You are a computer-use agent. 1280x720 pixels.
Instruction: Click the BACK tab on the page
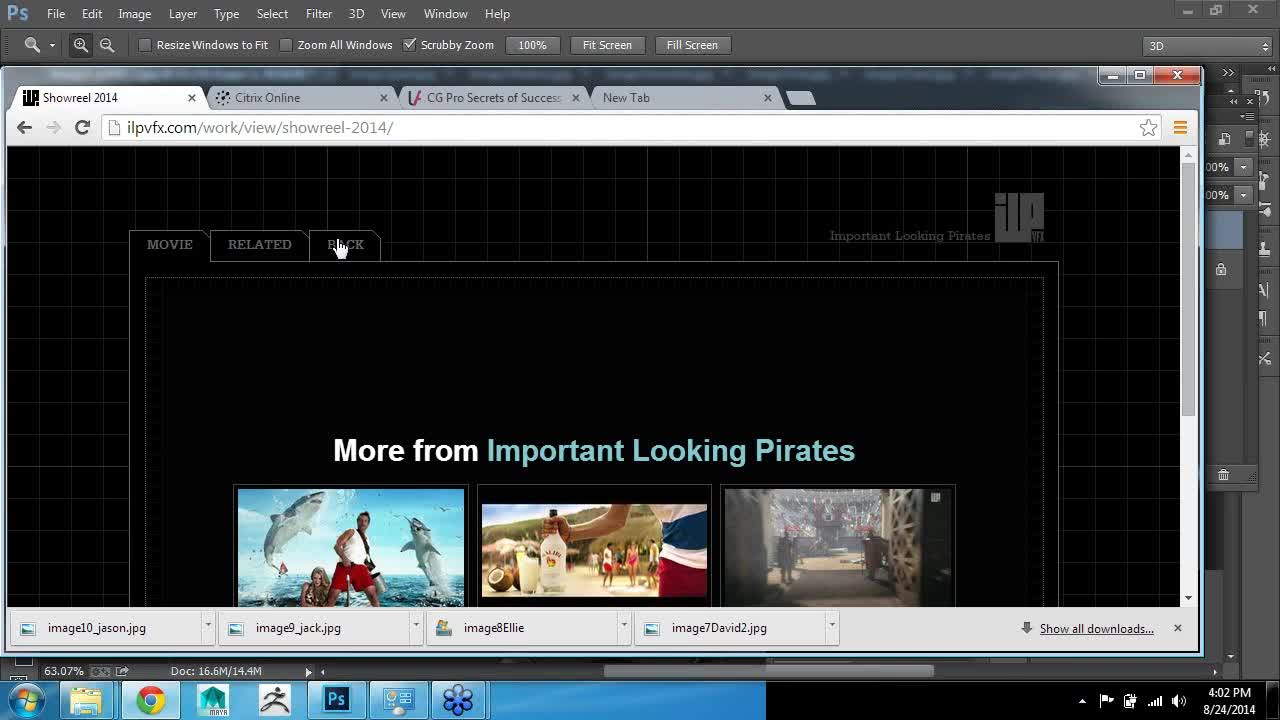345,245
